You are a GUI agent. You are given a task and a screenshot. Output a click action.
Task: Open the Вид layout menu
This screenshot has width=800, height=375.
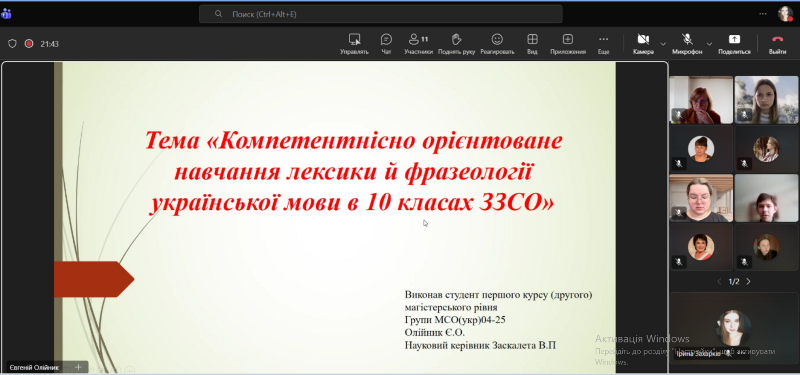[532, 44]
